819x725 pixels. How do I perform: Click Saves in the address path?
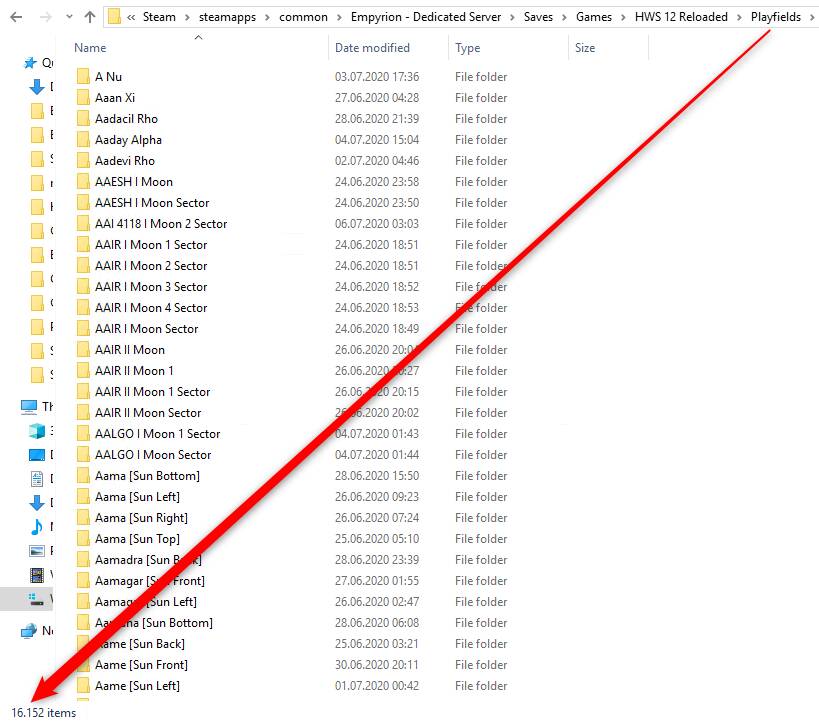[x=538, y=17]
